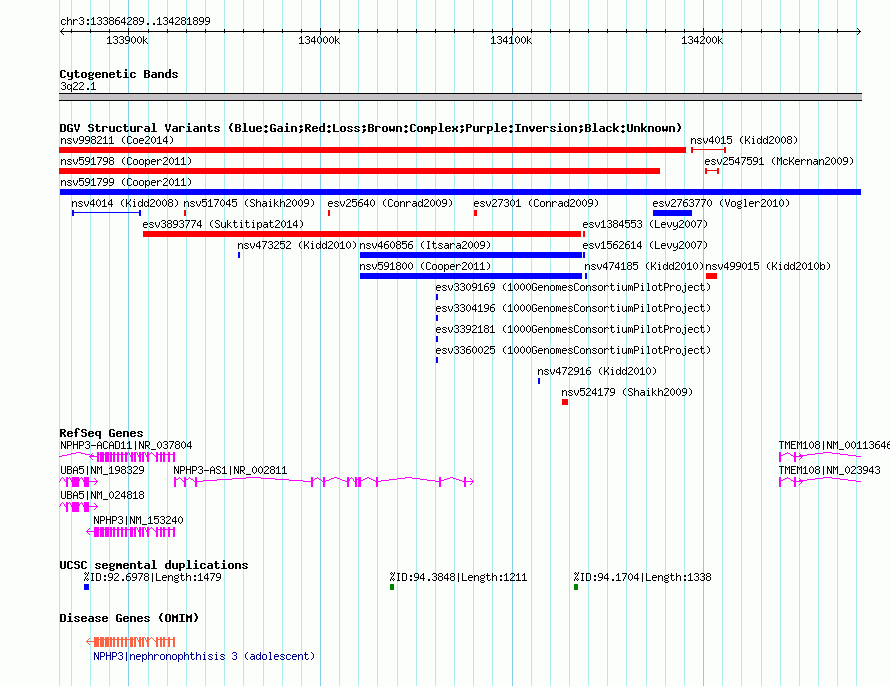This screenshot has width=890, height=686.
Task: Click gene label TMEM108|NM_023943
Action: pos(829,470)
